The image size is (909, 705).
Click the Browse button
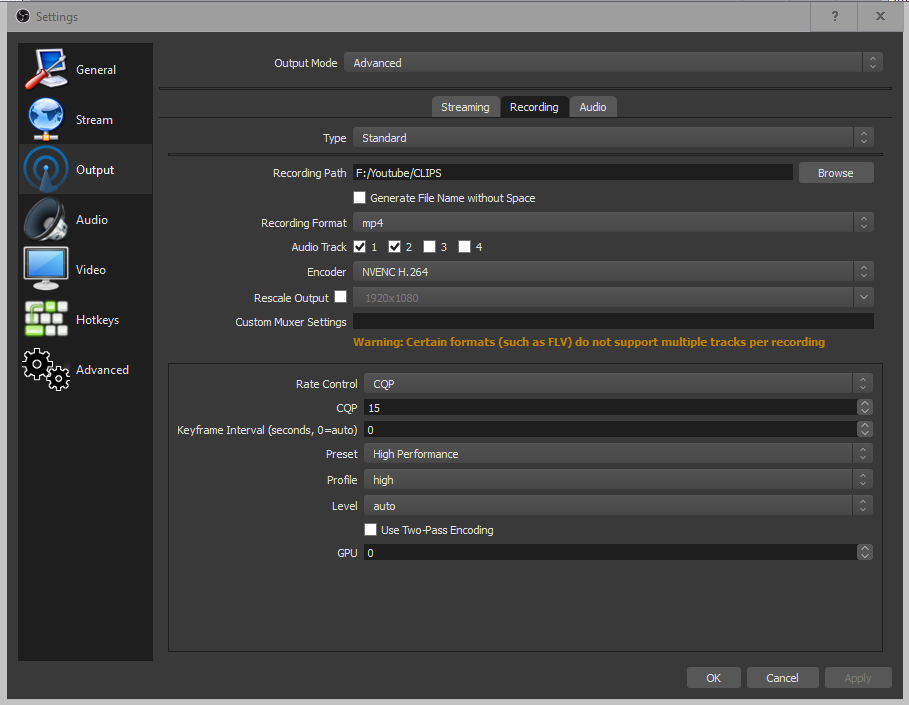pos(836,173)
